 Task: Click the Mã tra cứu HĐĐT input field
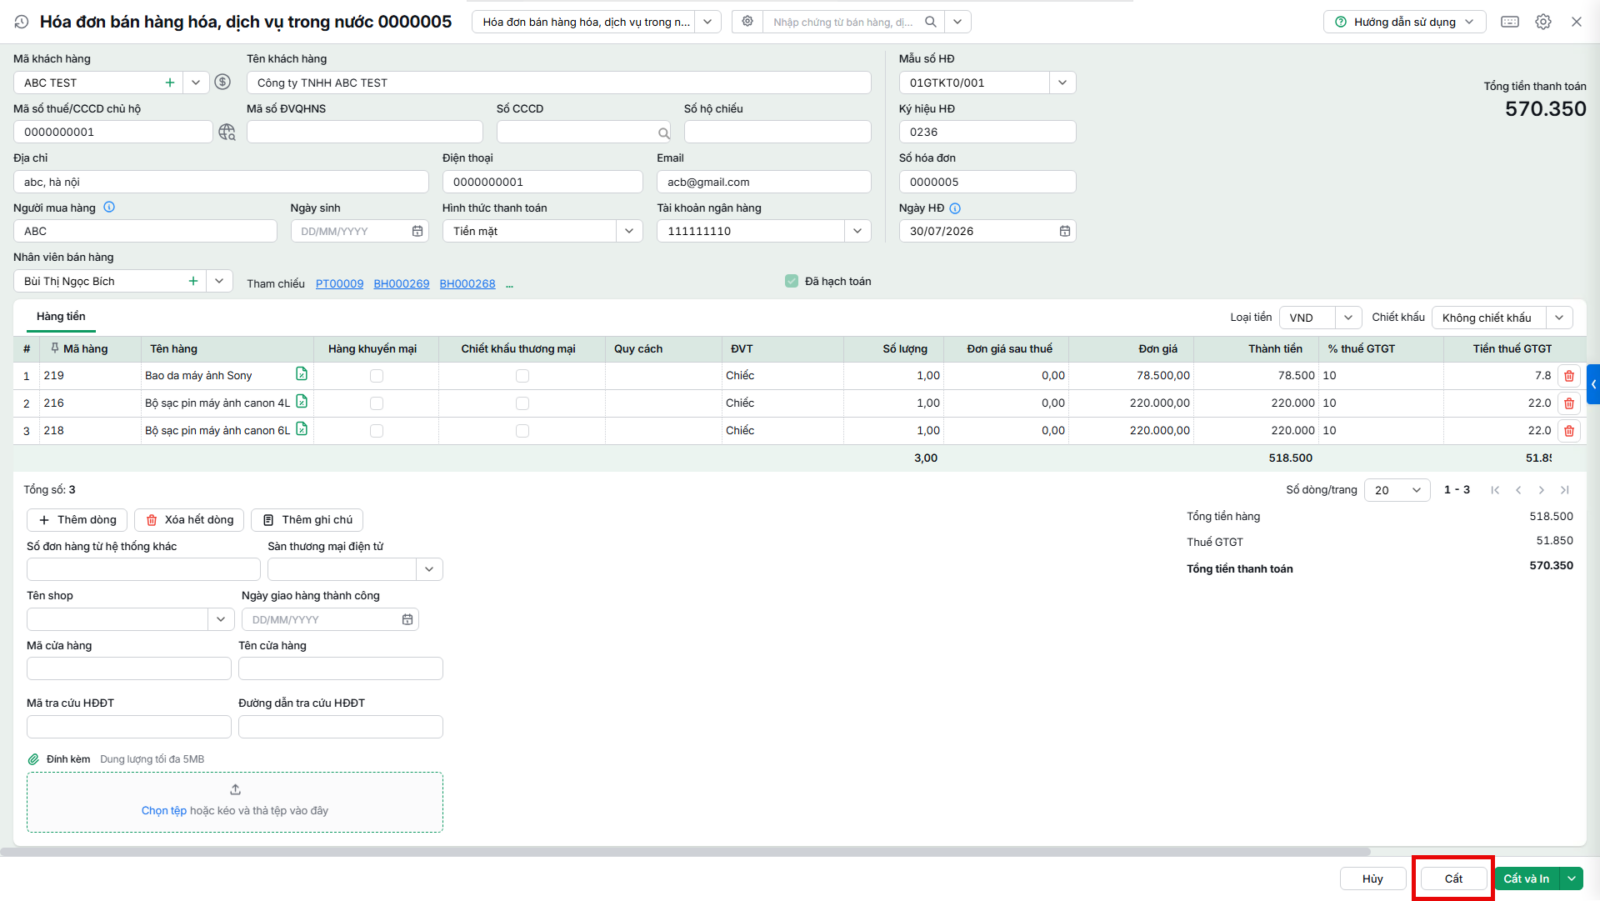(x=129, y=727)
